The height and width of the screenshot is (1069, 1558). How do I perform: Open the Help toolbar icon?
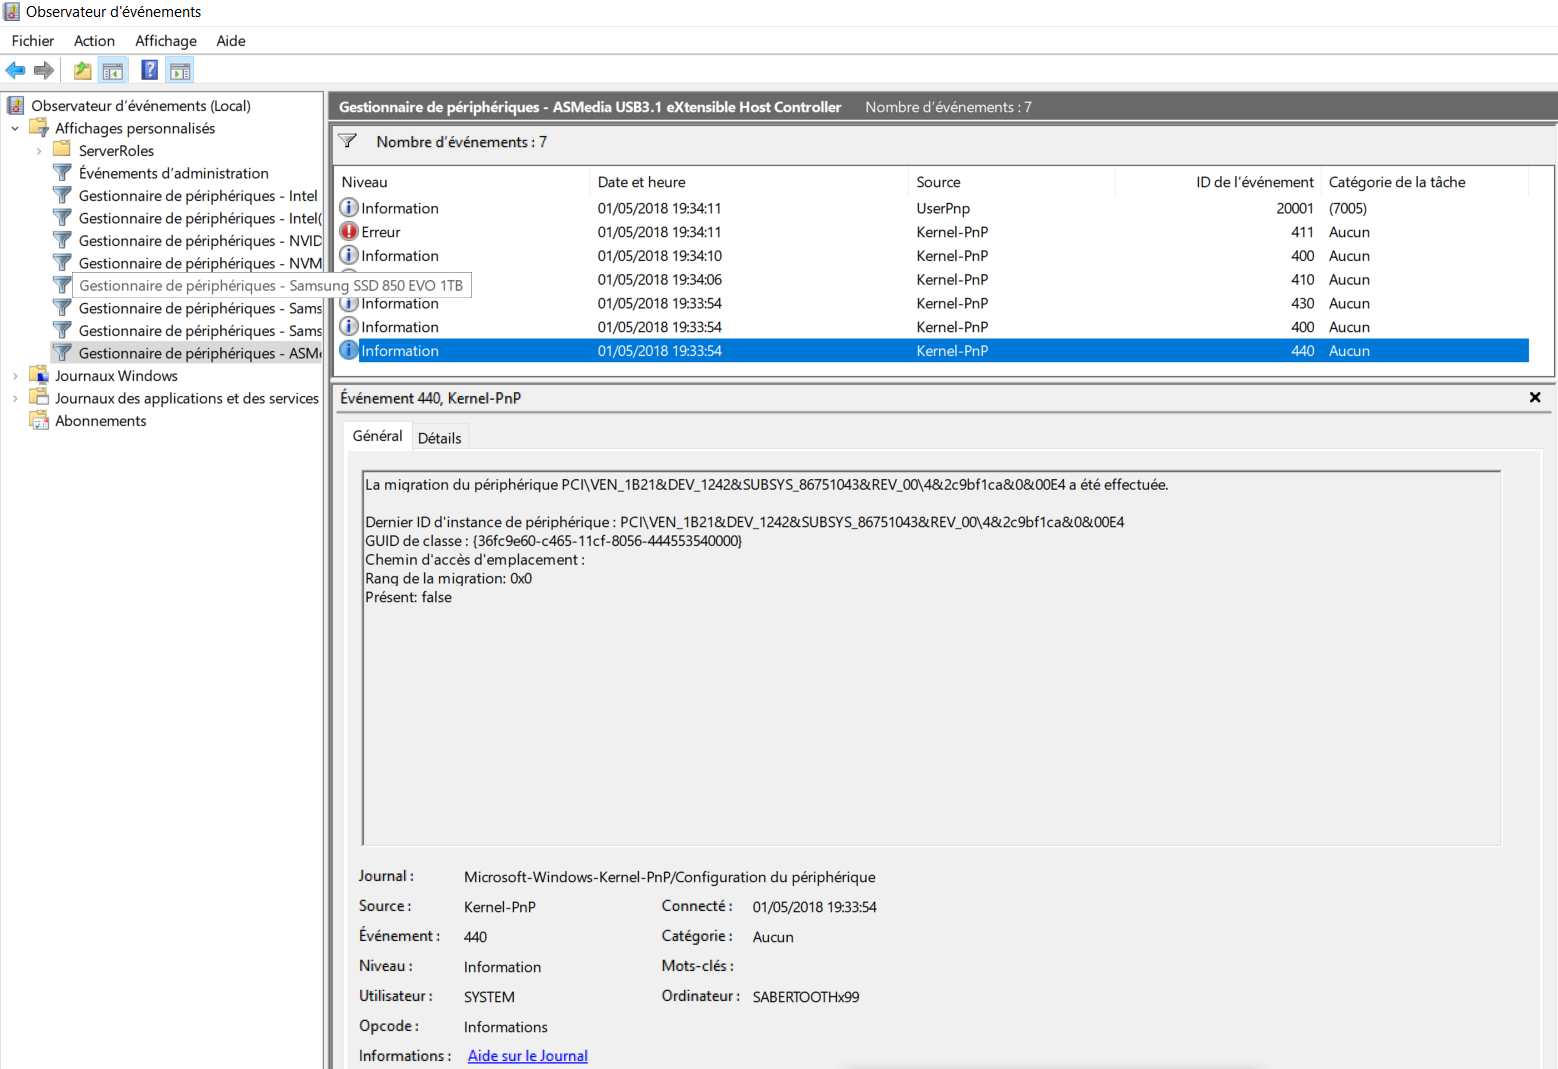150,70
